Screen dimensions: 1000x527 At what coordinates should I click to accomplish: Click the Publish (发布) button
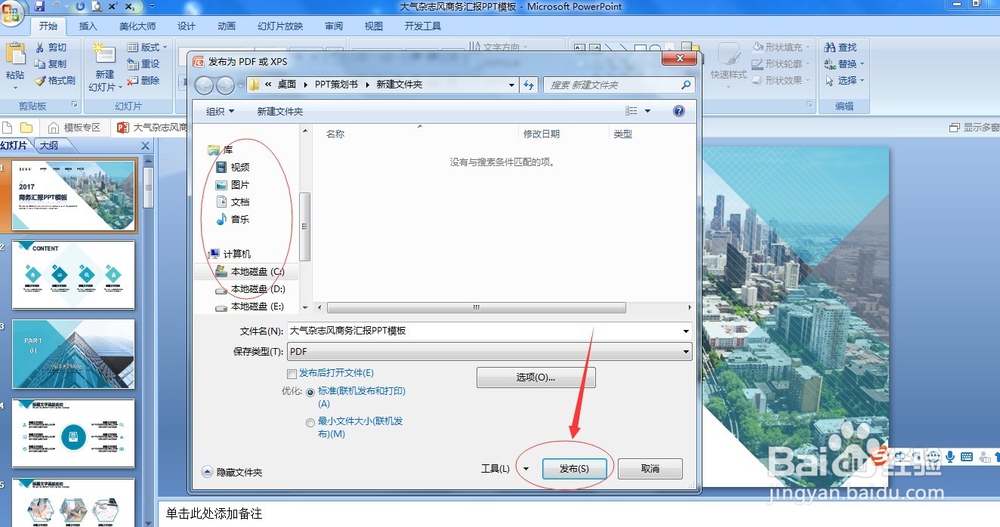(x=574, y=468)
